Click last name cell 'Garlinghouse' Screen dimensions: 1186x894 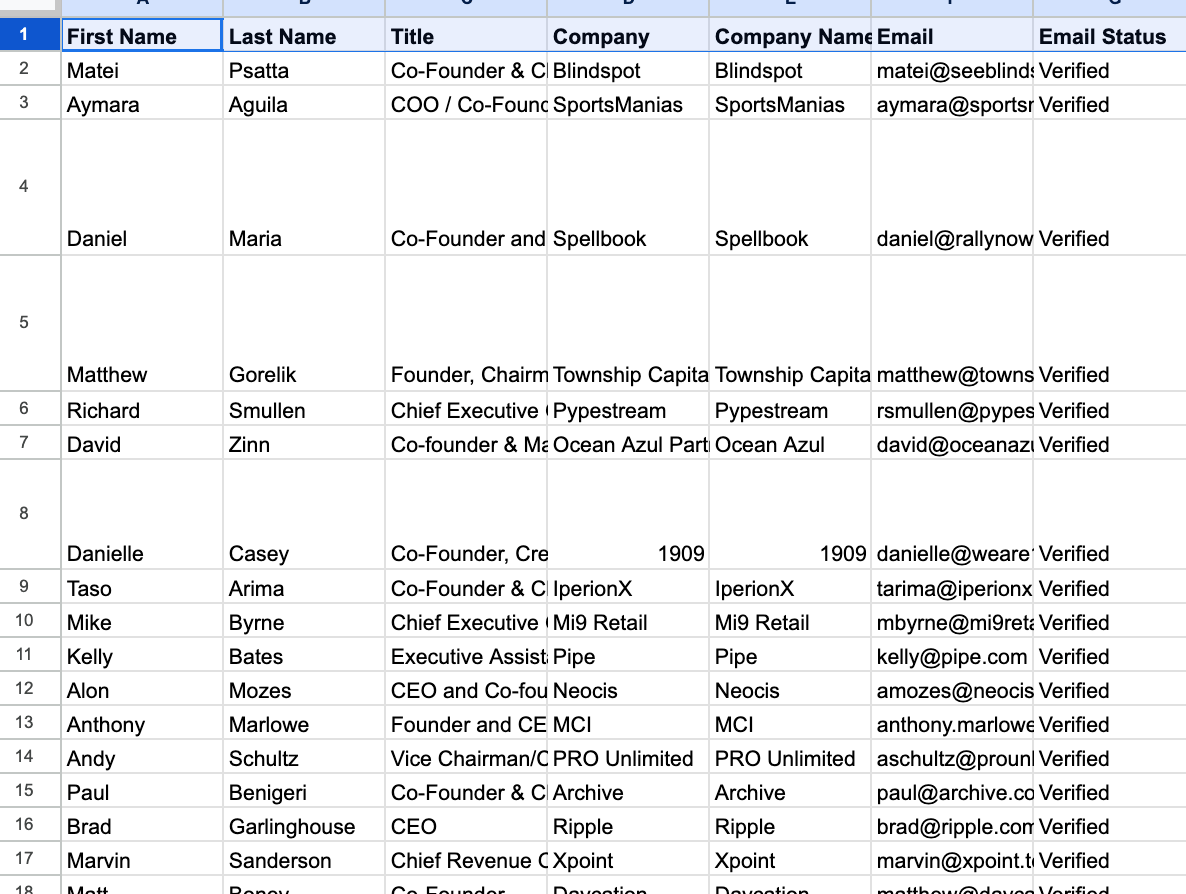[304, 825]
